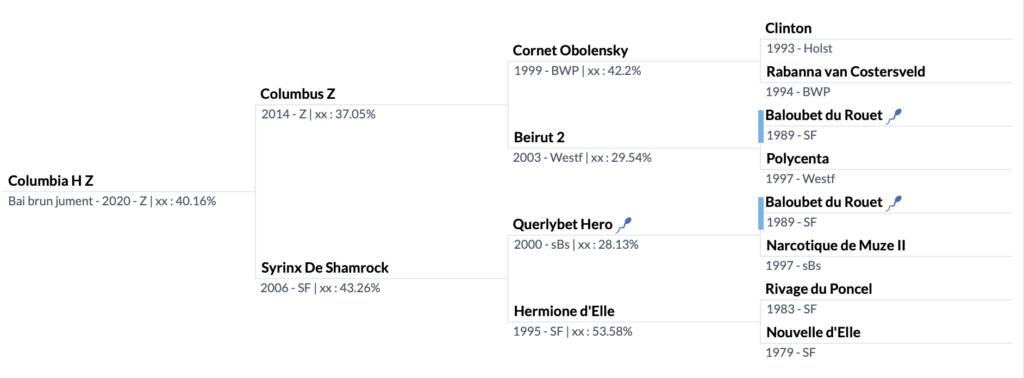Open Nouvelle d'Elle ancestor entry
The height and width of the screenshot is (378, 1024).
813,332
